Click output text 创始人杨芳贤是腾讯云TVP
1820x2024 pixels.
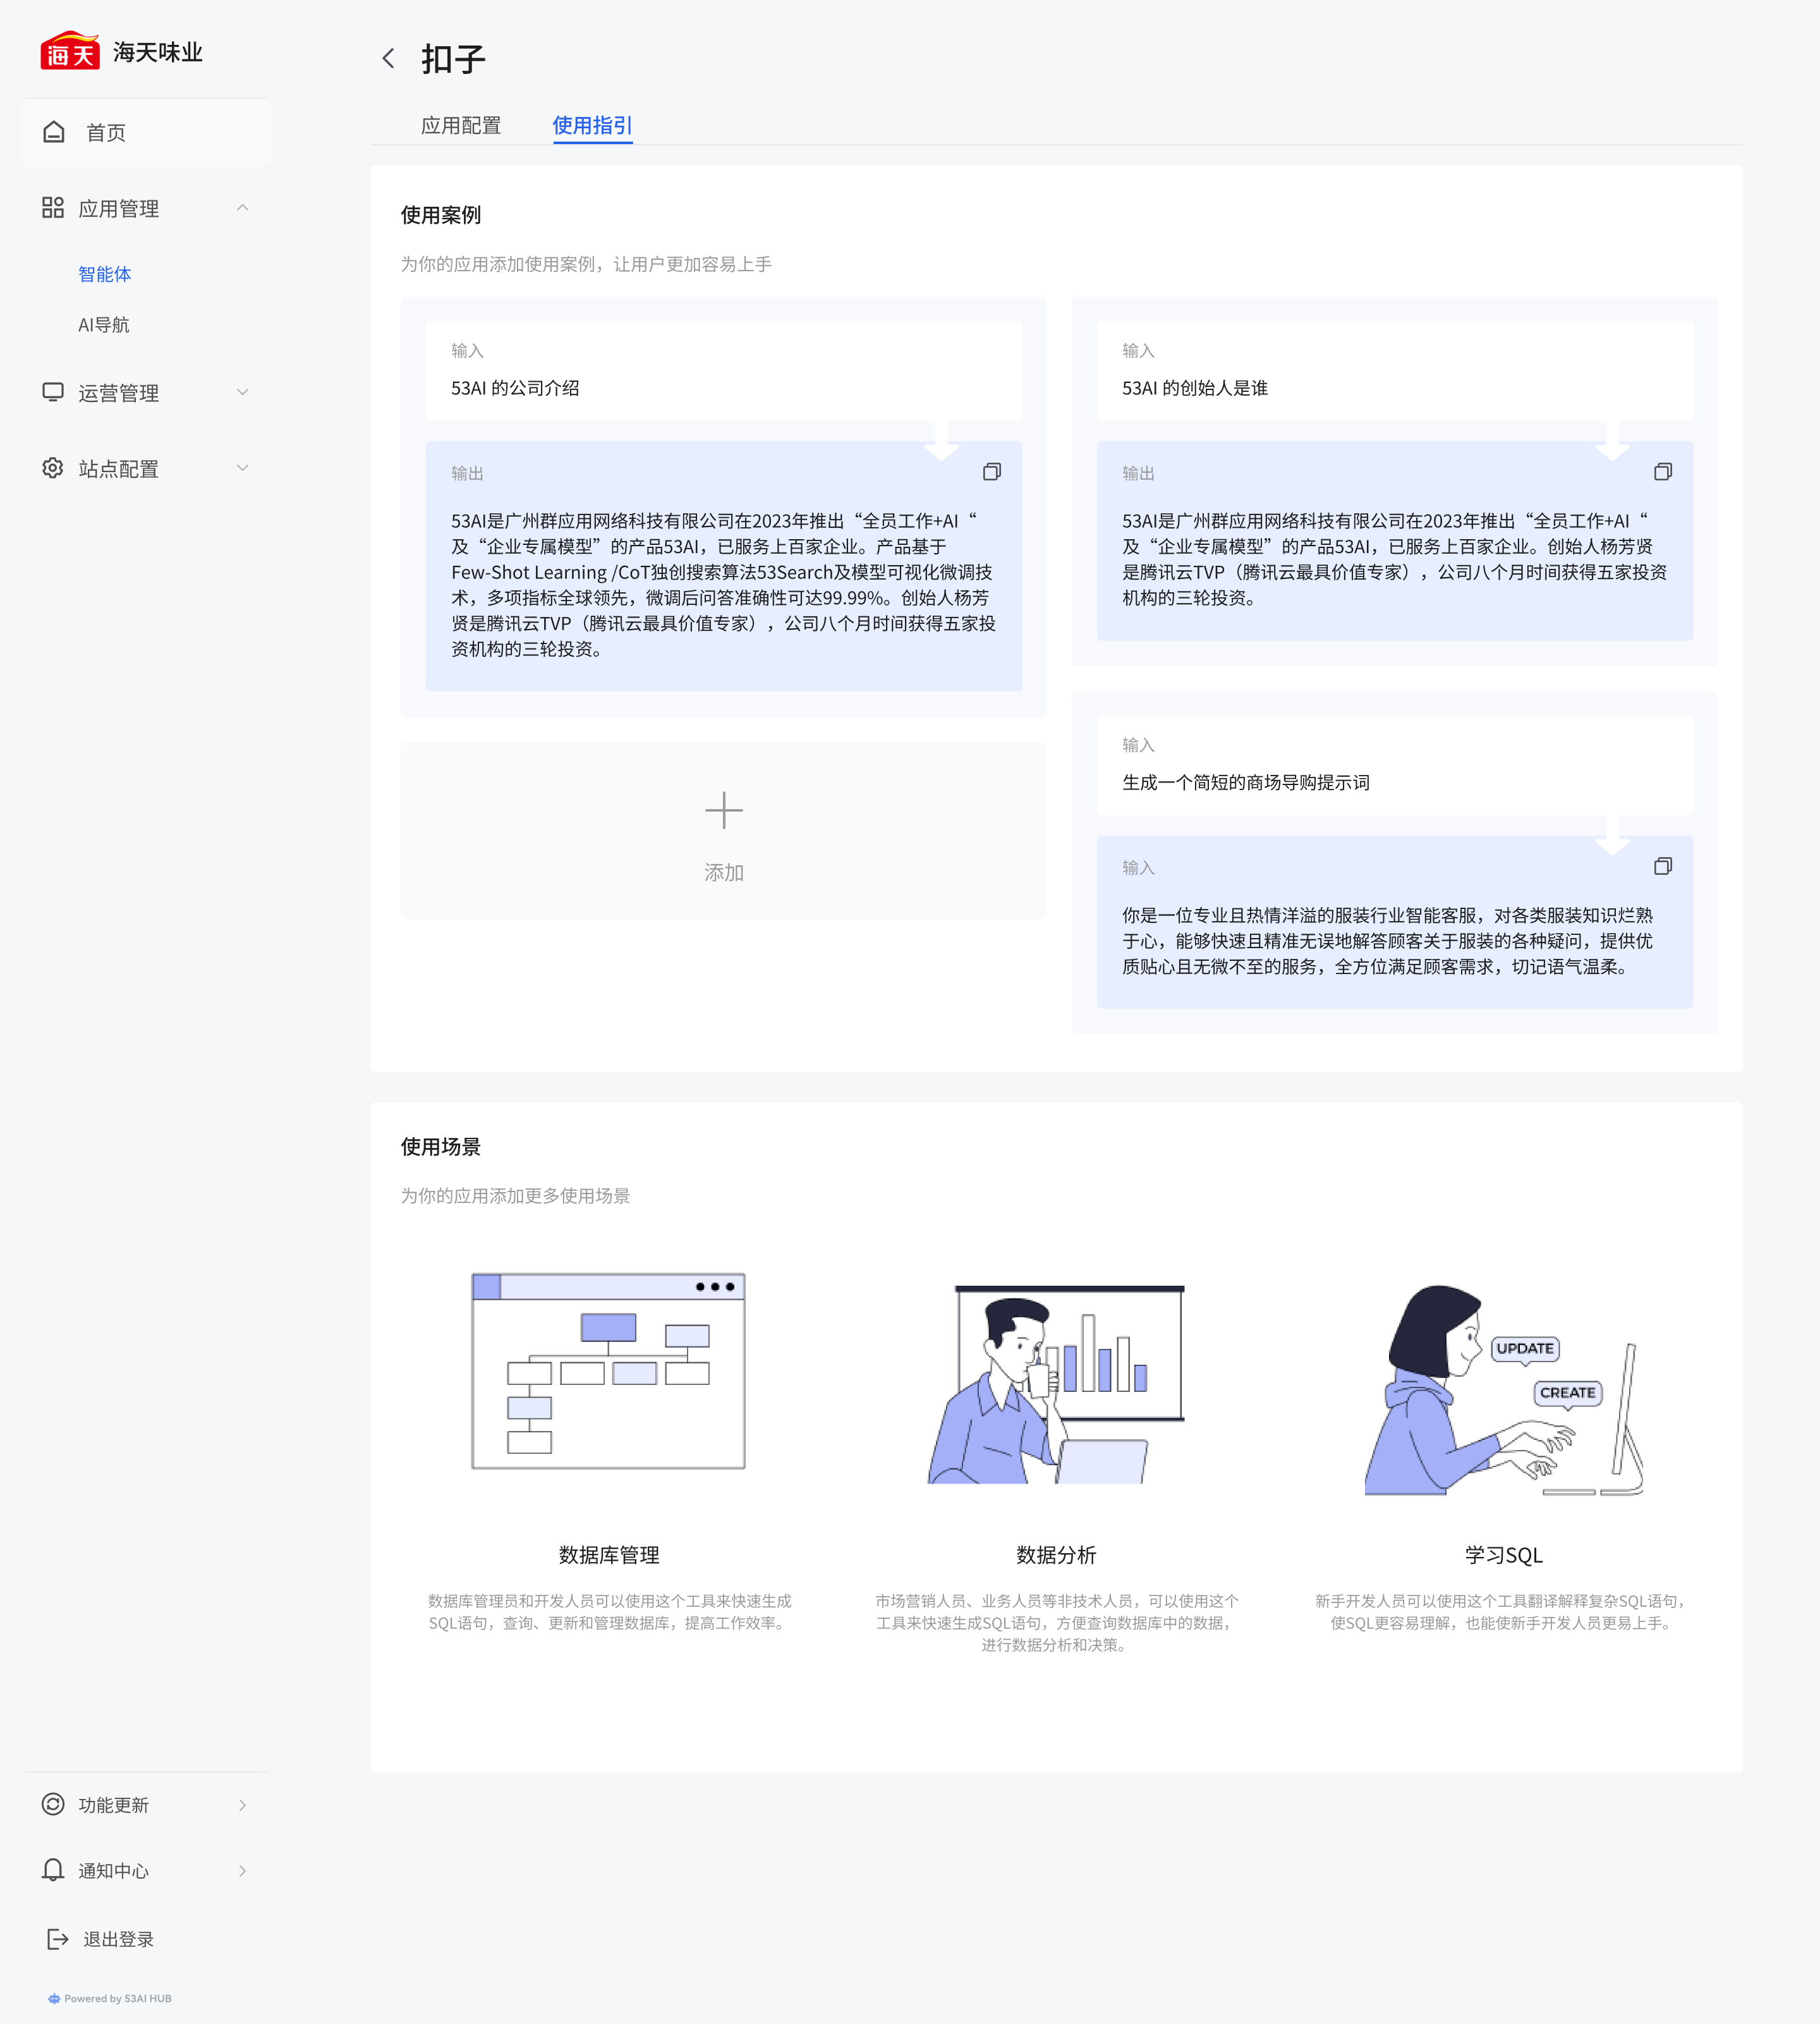(x=1395, y=559)
